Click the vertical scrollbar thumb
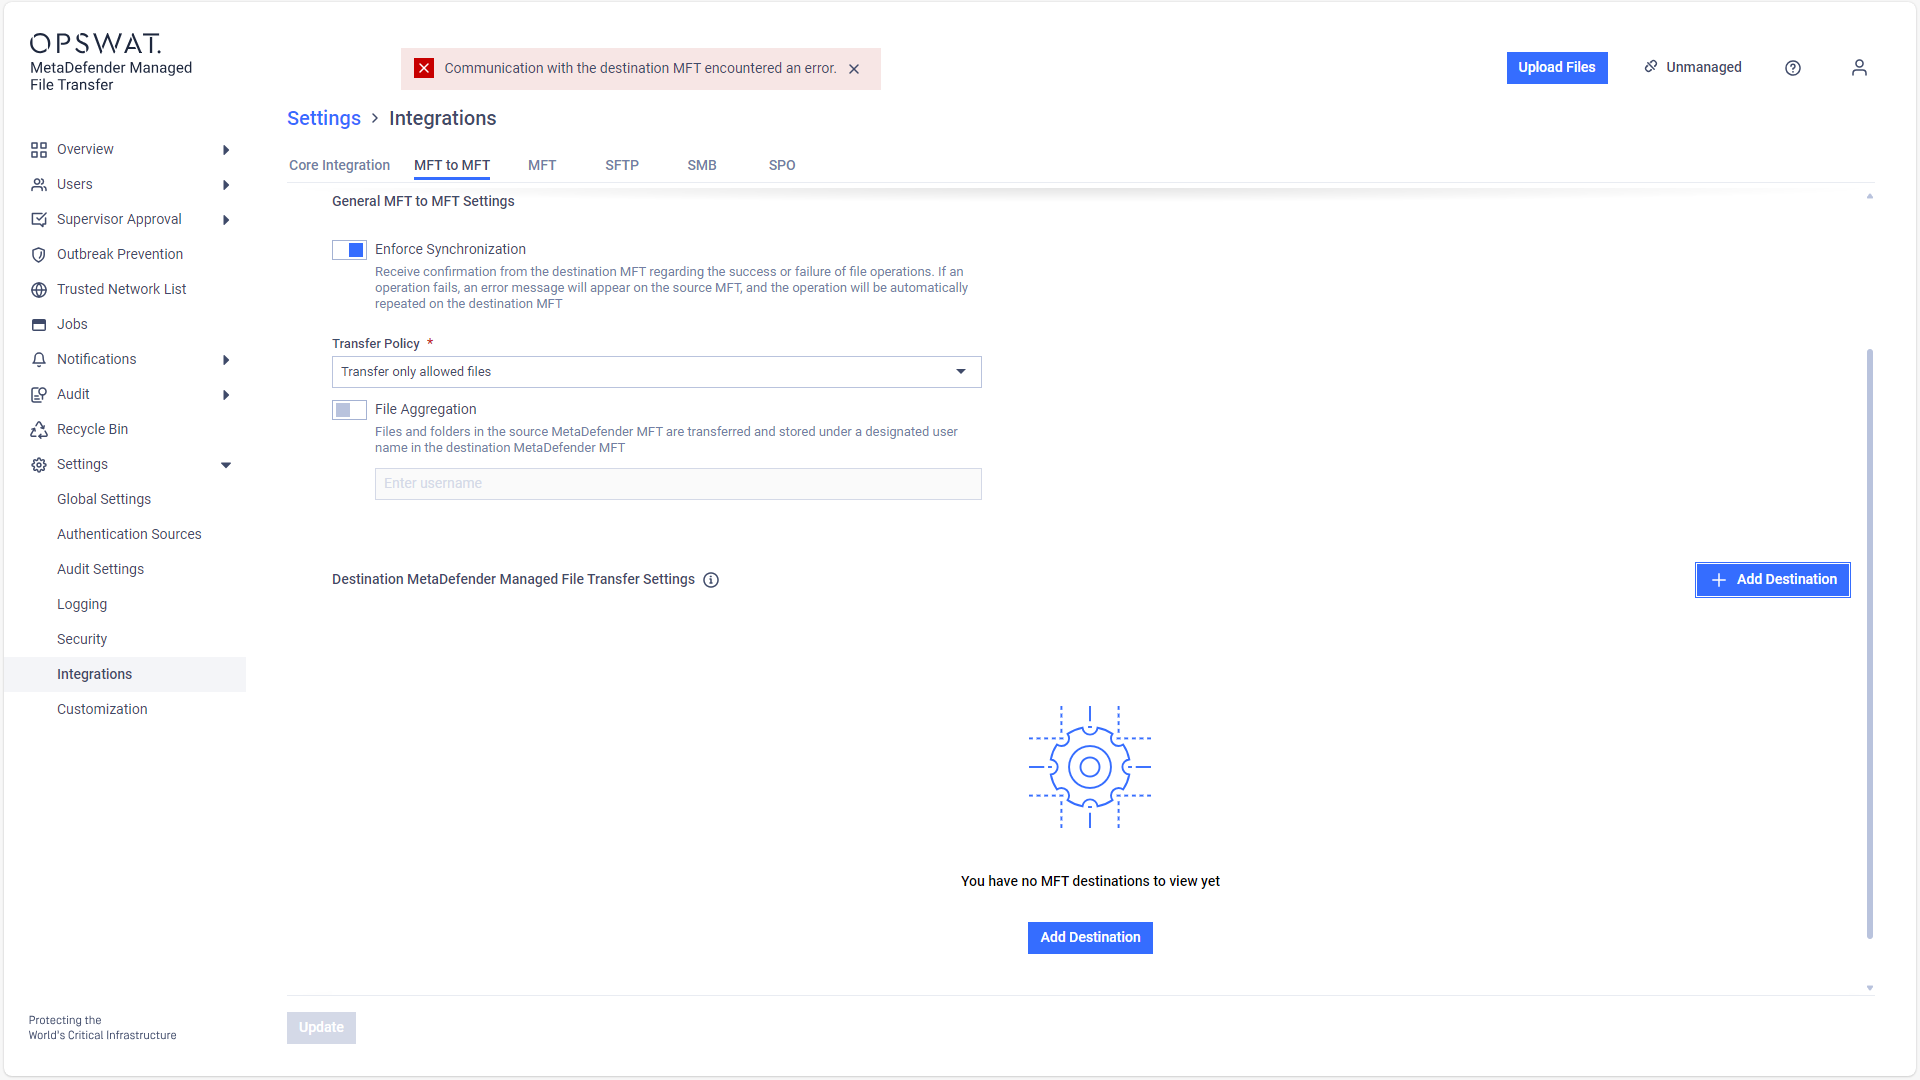 pos(1870,644)
